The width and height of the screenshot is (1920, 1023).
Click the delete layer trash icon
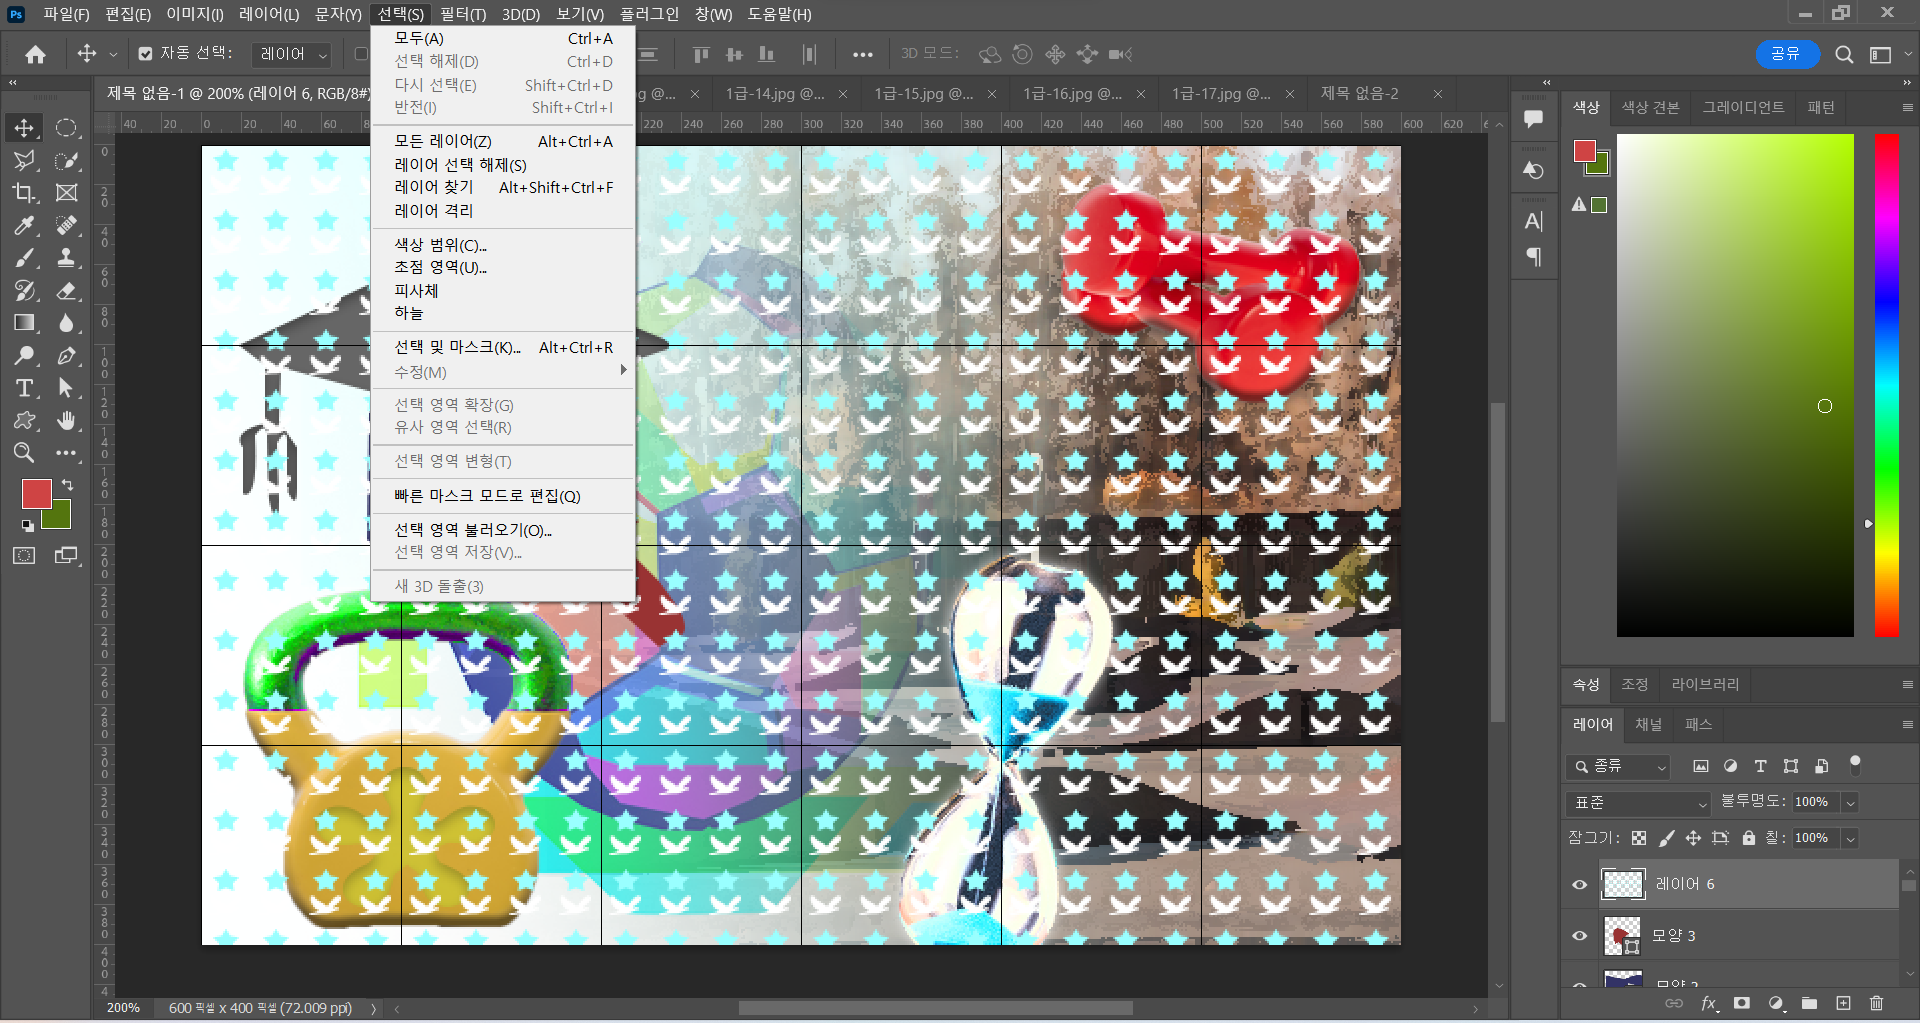1876,1003
